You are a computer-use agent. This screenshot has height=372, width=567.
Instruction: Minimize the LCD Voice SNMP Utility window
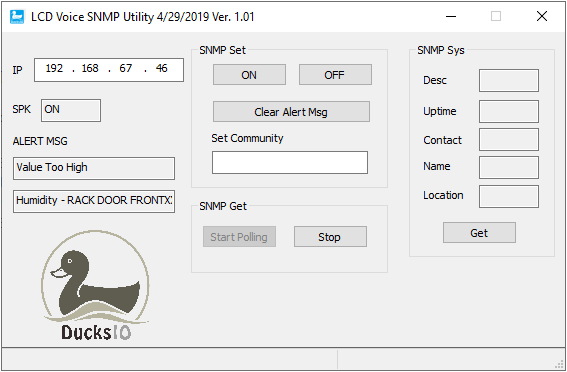(451, 16)
